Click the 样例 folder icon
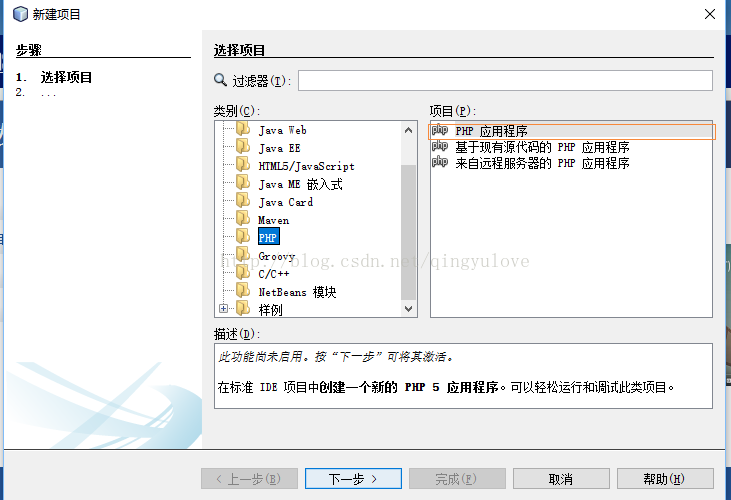Image resolution: width=731 pixels, height=500 pixels. click(x=243, y=308)
